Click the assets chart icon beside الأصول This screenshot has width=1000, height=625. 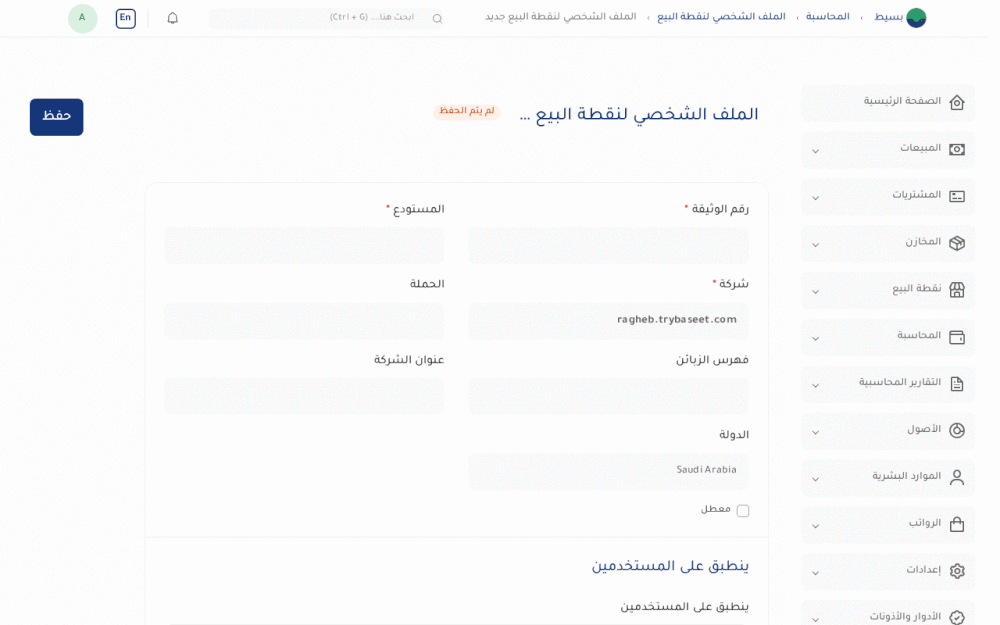(957, 430)
